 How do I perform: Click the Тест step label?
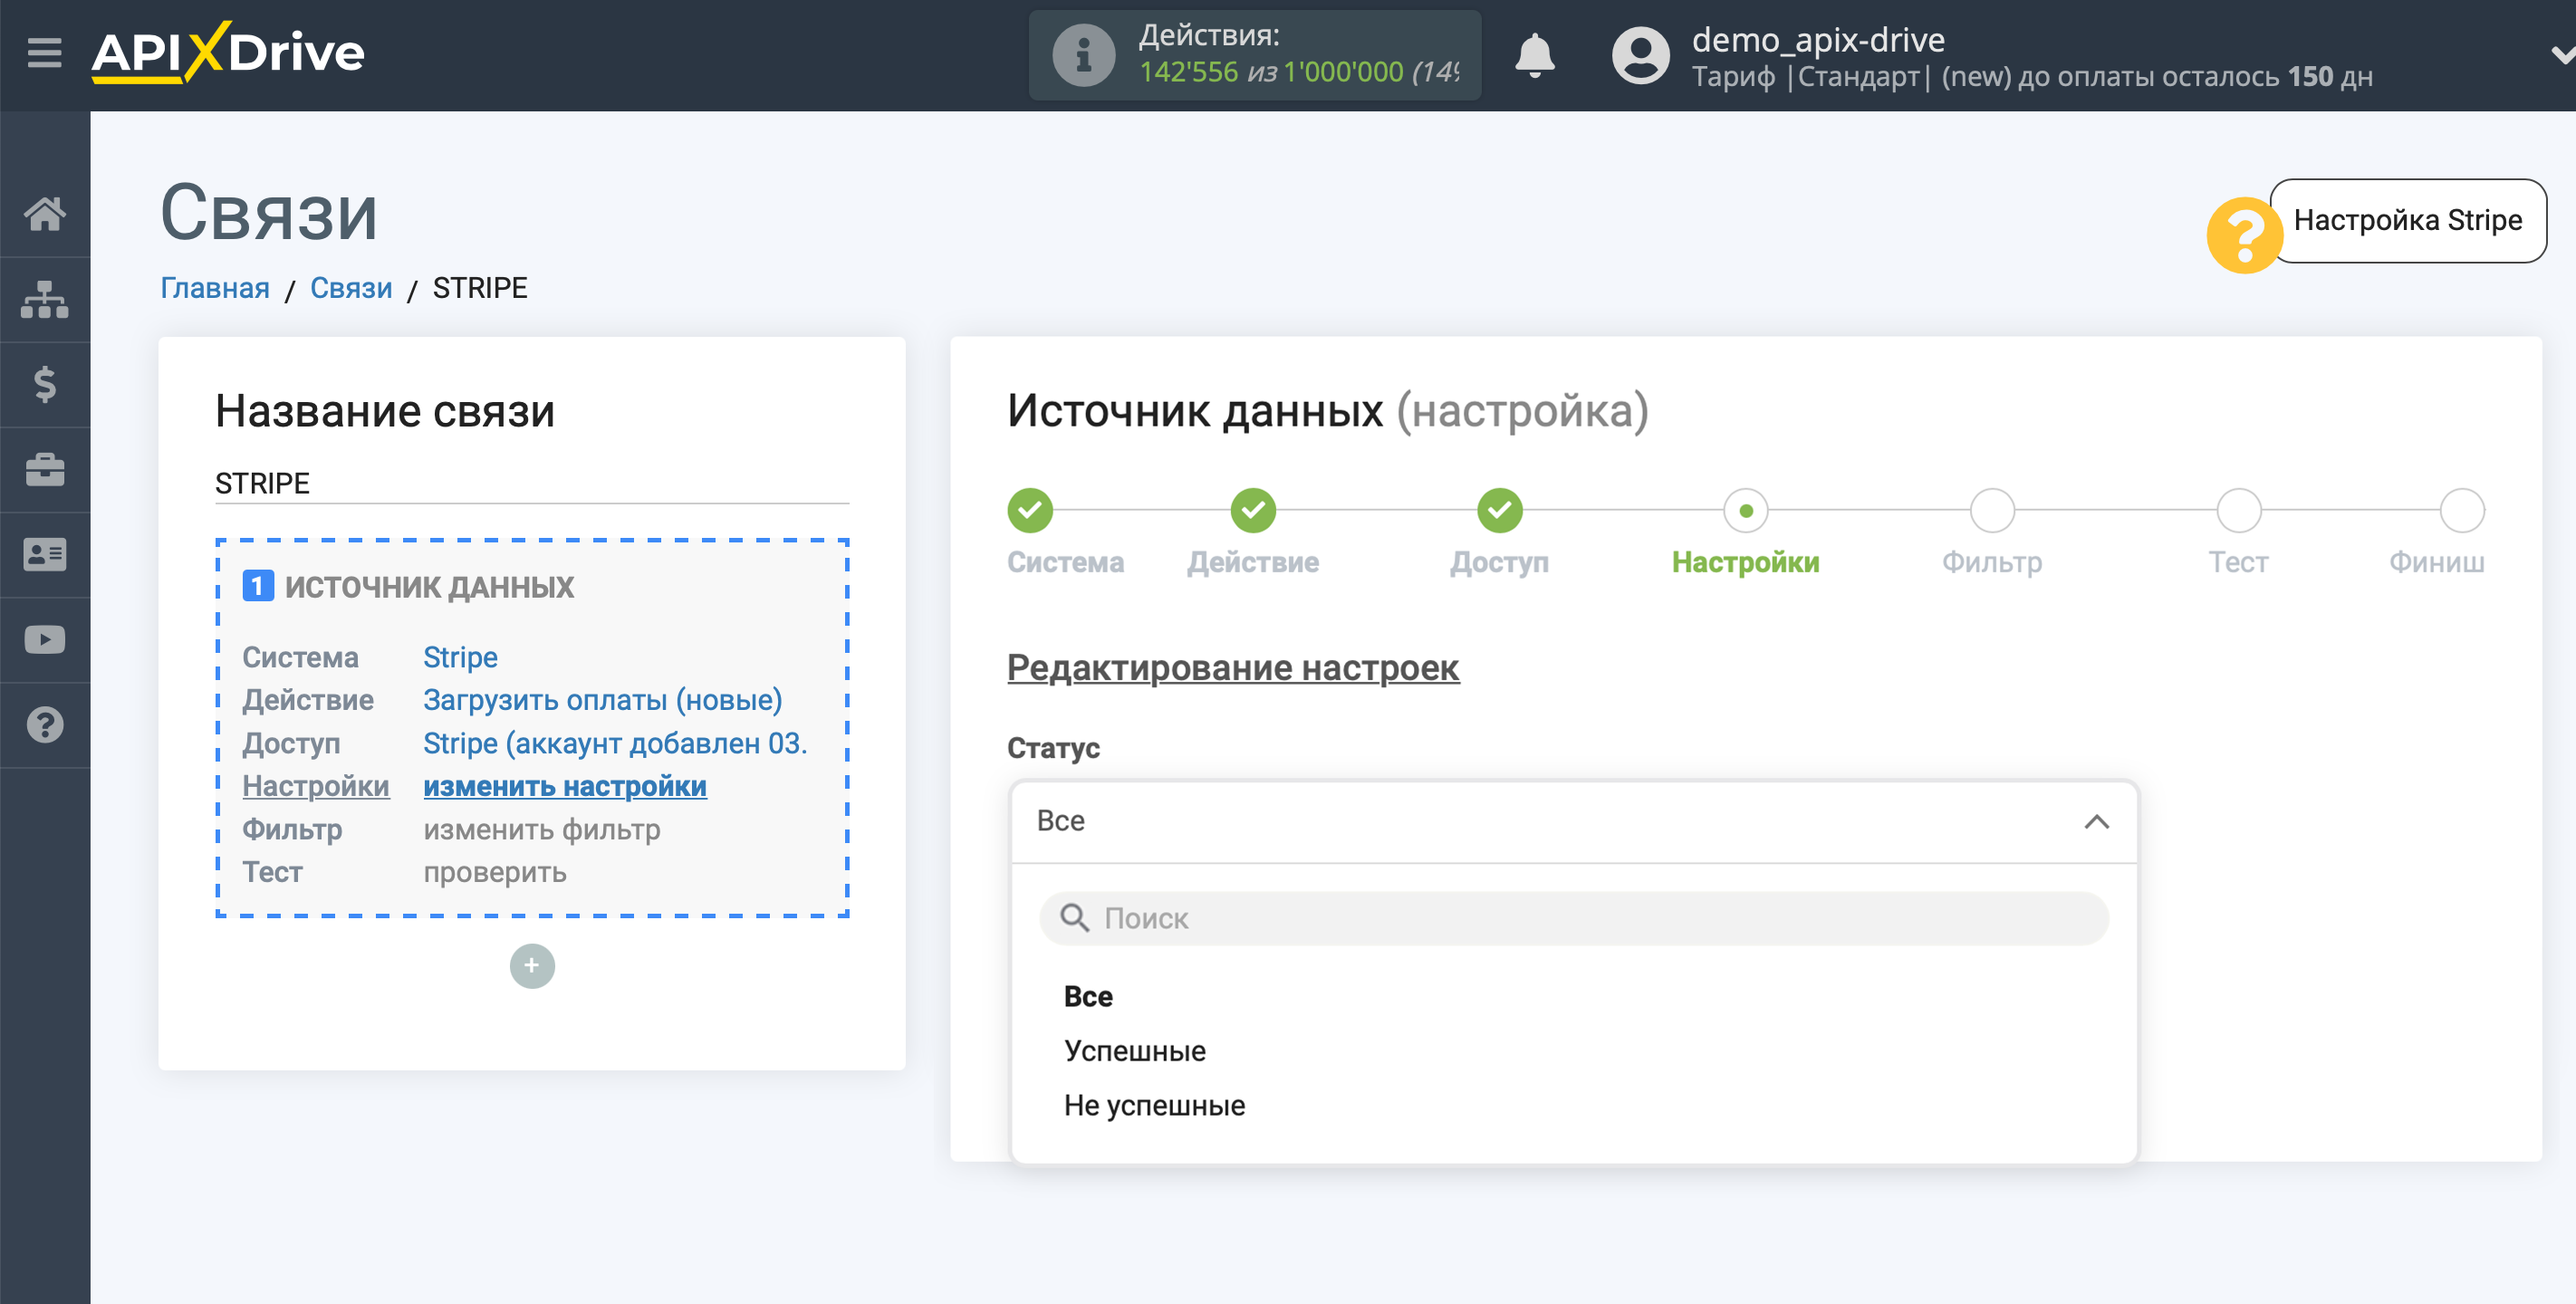[2238, 562]
